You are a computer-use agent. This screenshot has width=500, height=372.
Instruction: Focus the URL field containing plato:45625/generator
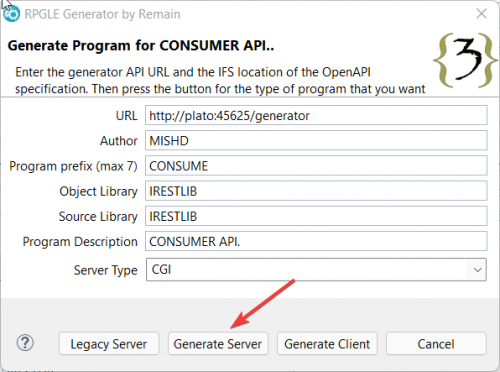pyautogui.click(x=316, y=115)
